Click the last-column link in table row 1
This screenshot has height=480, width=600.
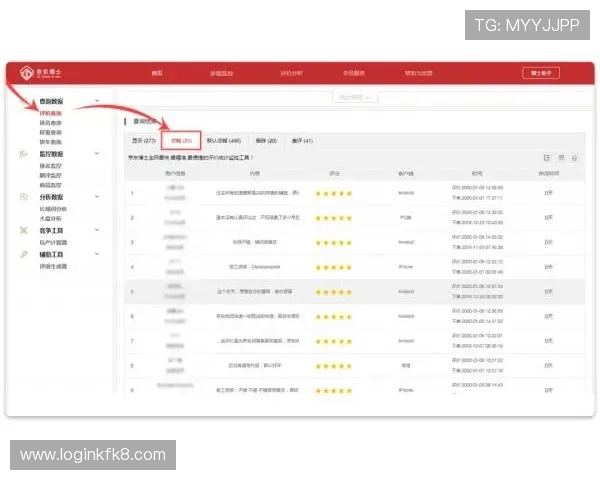pyautogui.click(x=548, y=192)
